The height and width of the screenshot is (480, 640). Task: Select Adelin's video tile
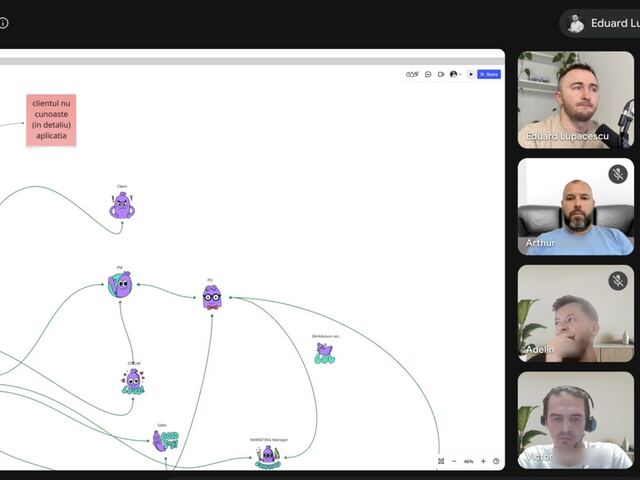576,313
